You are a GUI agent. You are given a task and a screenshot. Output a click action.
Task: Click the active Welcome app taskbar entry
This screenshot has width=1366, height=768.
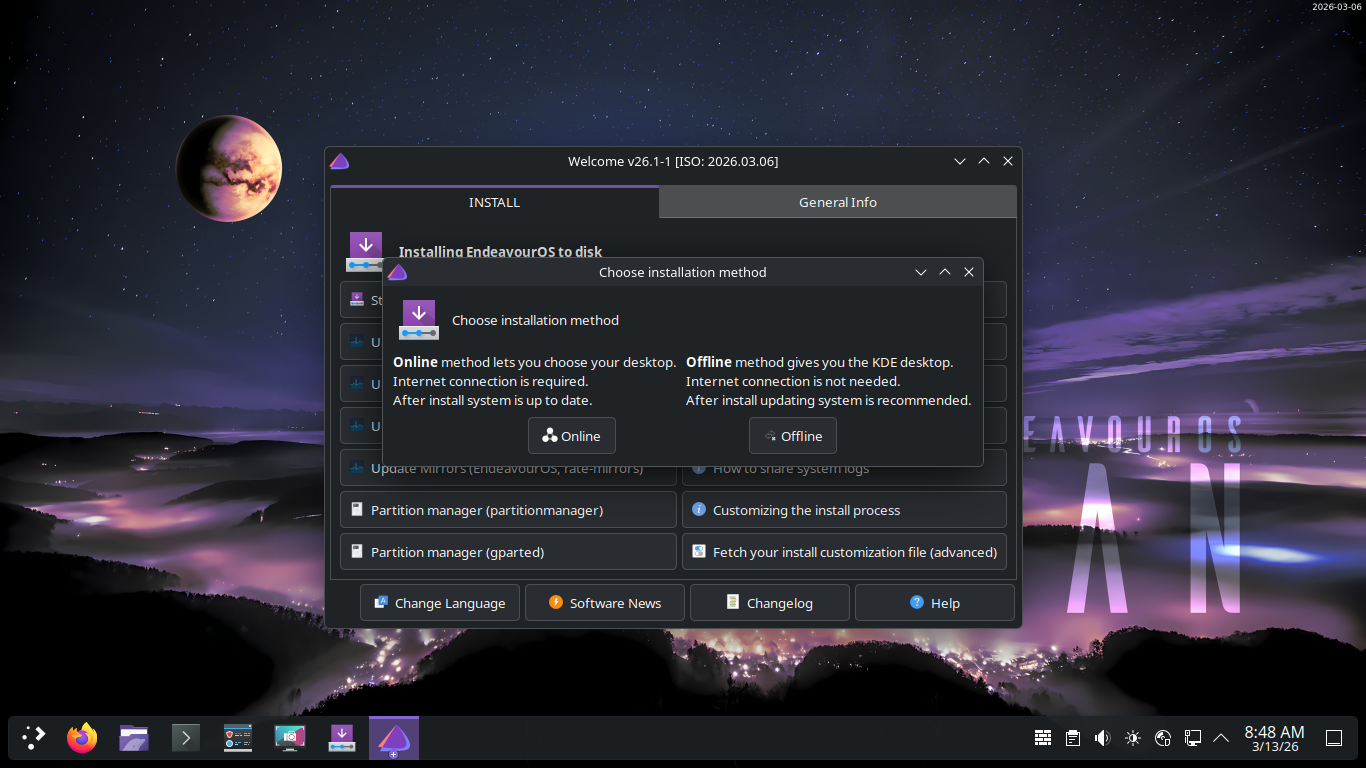(x=394, y=738)
